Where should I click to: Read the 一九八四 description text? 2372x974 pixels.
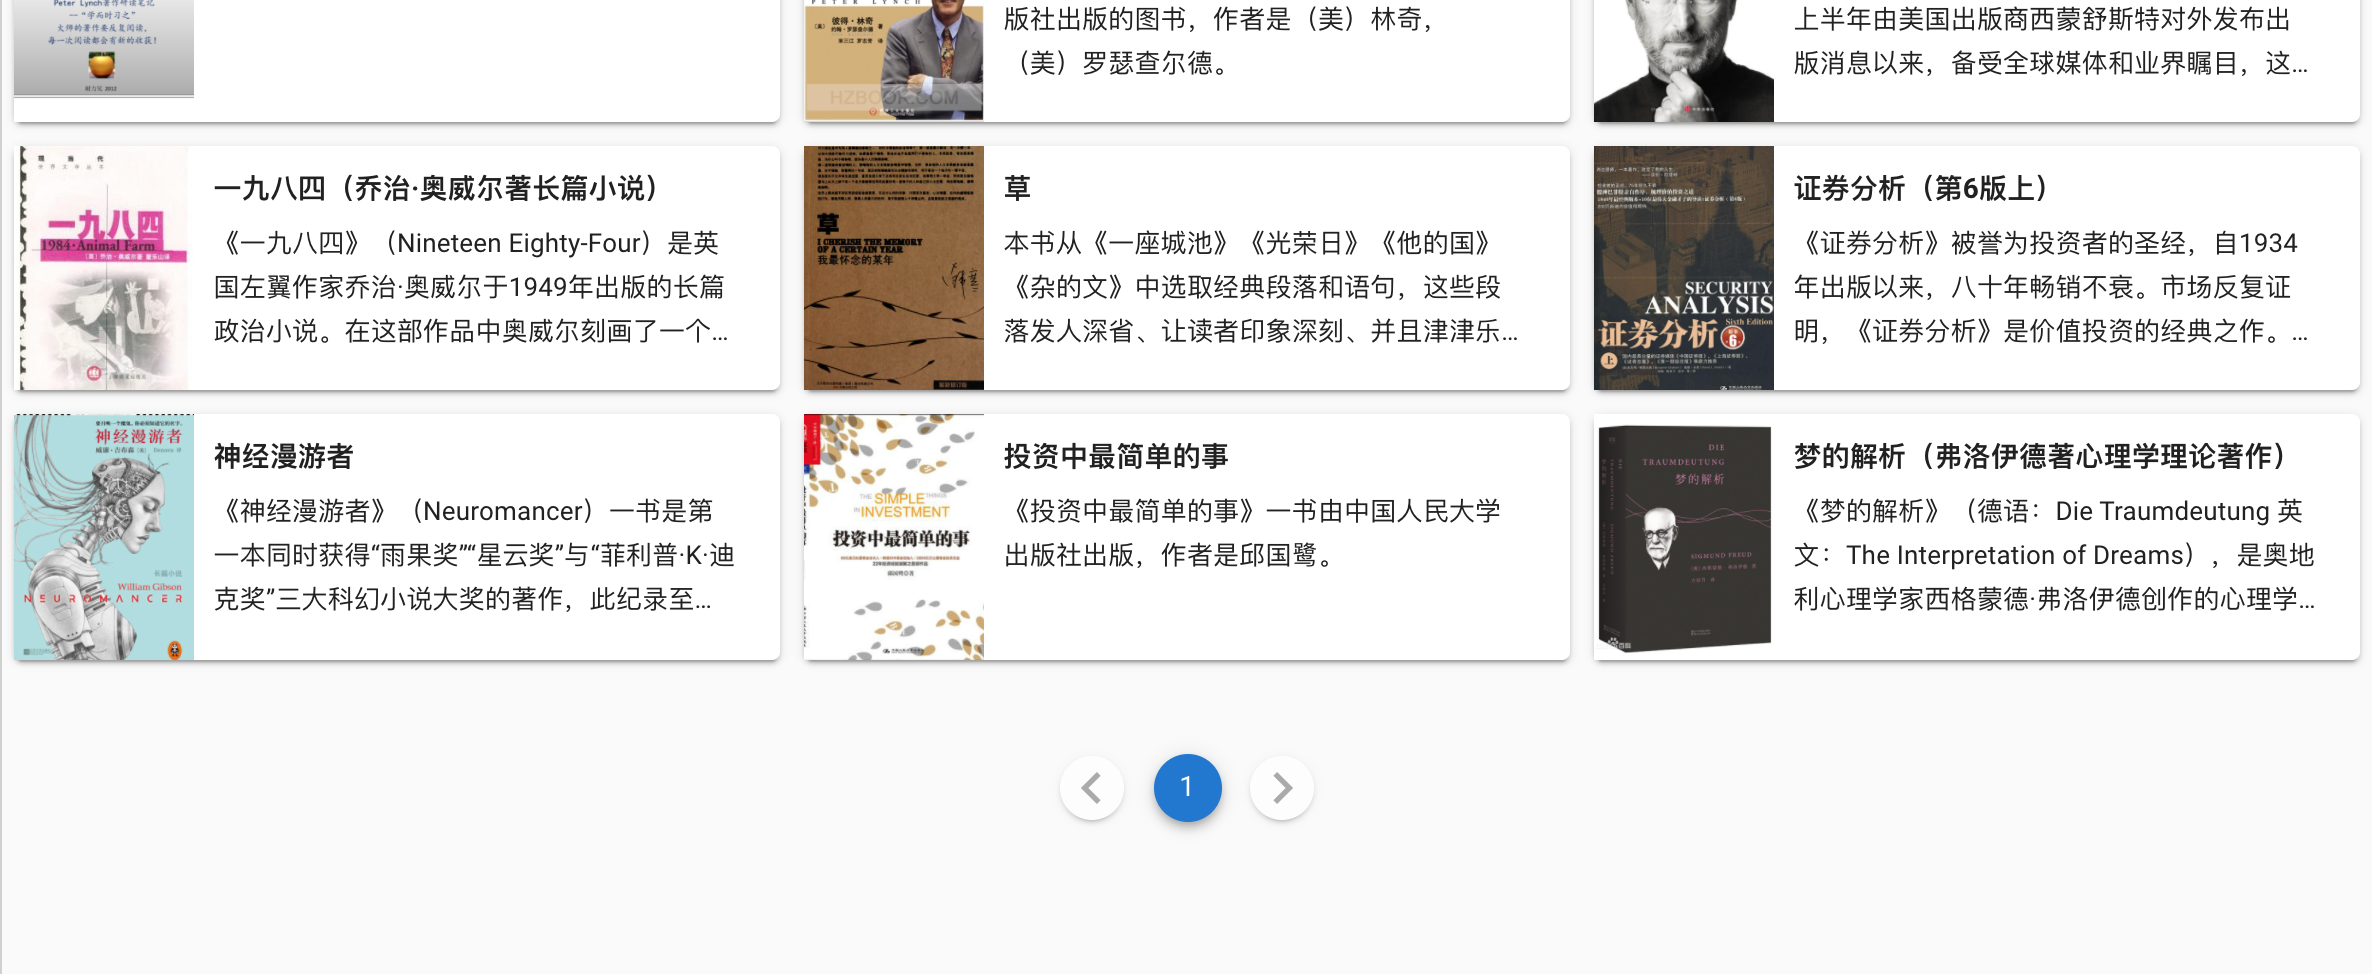pos(470,287)
